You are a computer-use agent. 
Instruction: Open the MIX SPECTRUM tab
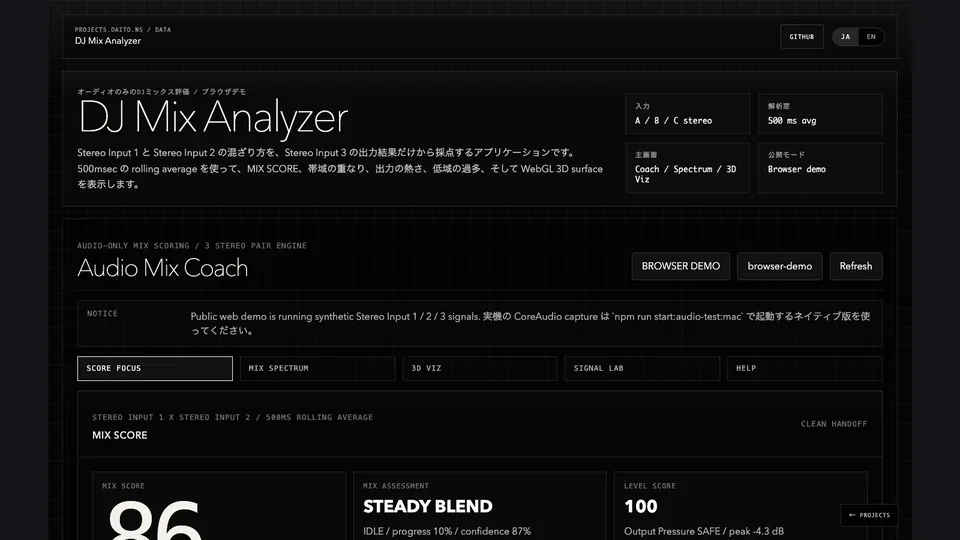point(317,369)
